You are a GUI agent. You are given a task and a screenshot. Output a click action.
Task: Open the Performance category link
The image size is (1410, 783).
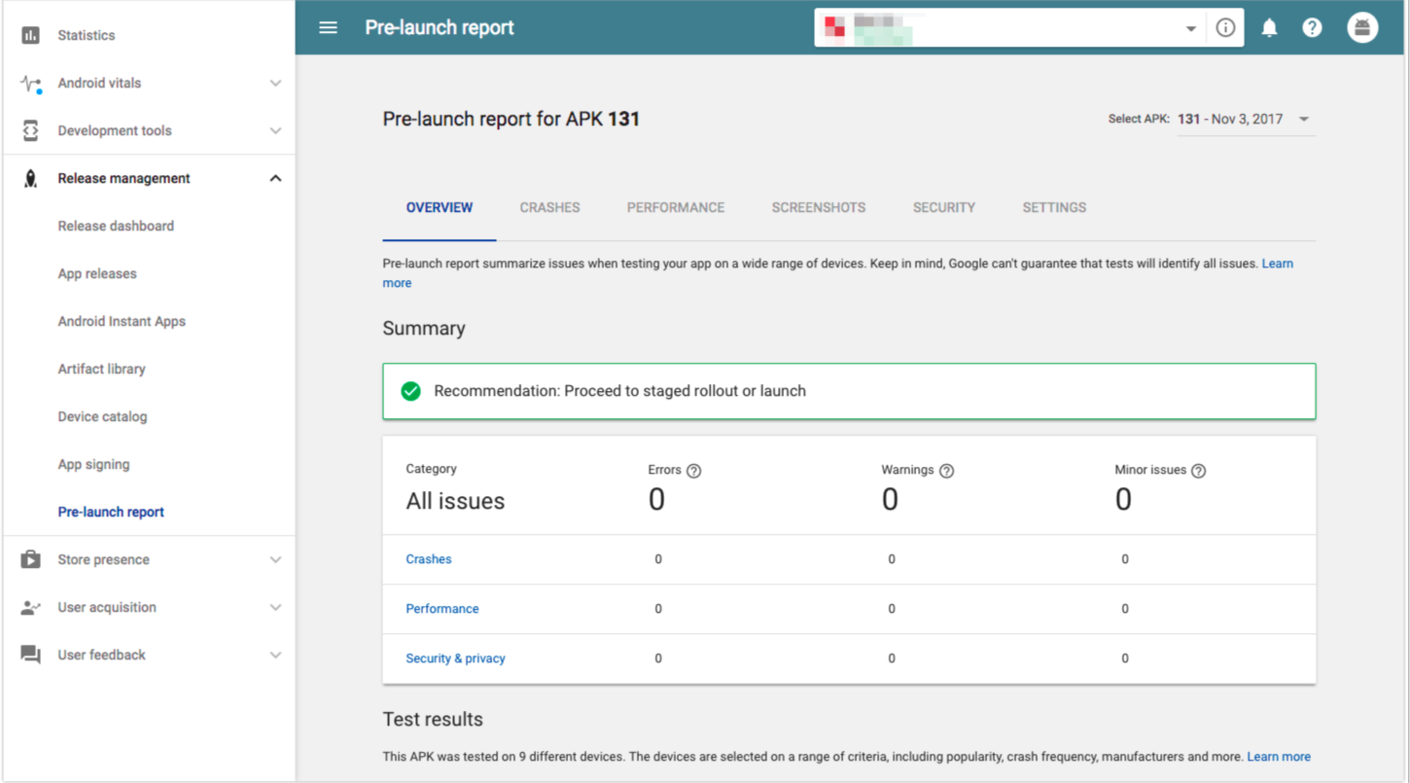[442, 609]
